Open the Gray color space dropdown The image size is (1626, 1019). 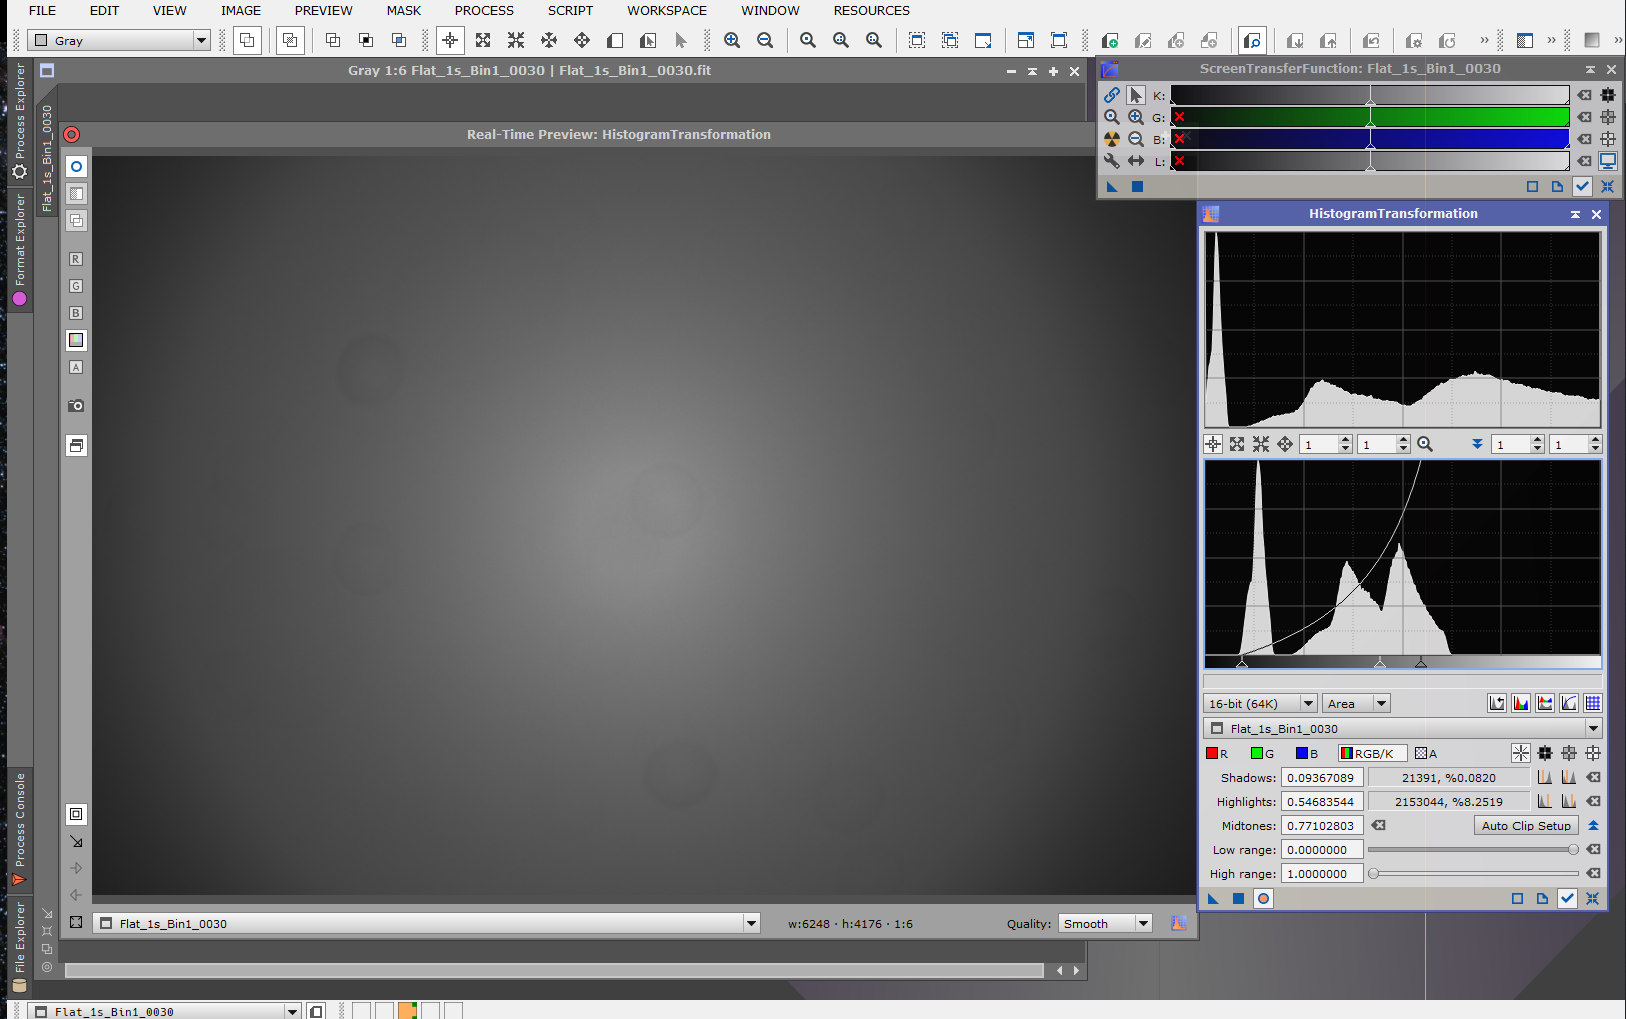pyautogui.click(x=118, y=41)
